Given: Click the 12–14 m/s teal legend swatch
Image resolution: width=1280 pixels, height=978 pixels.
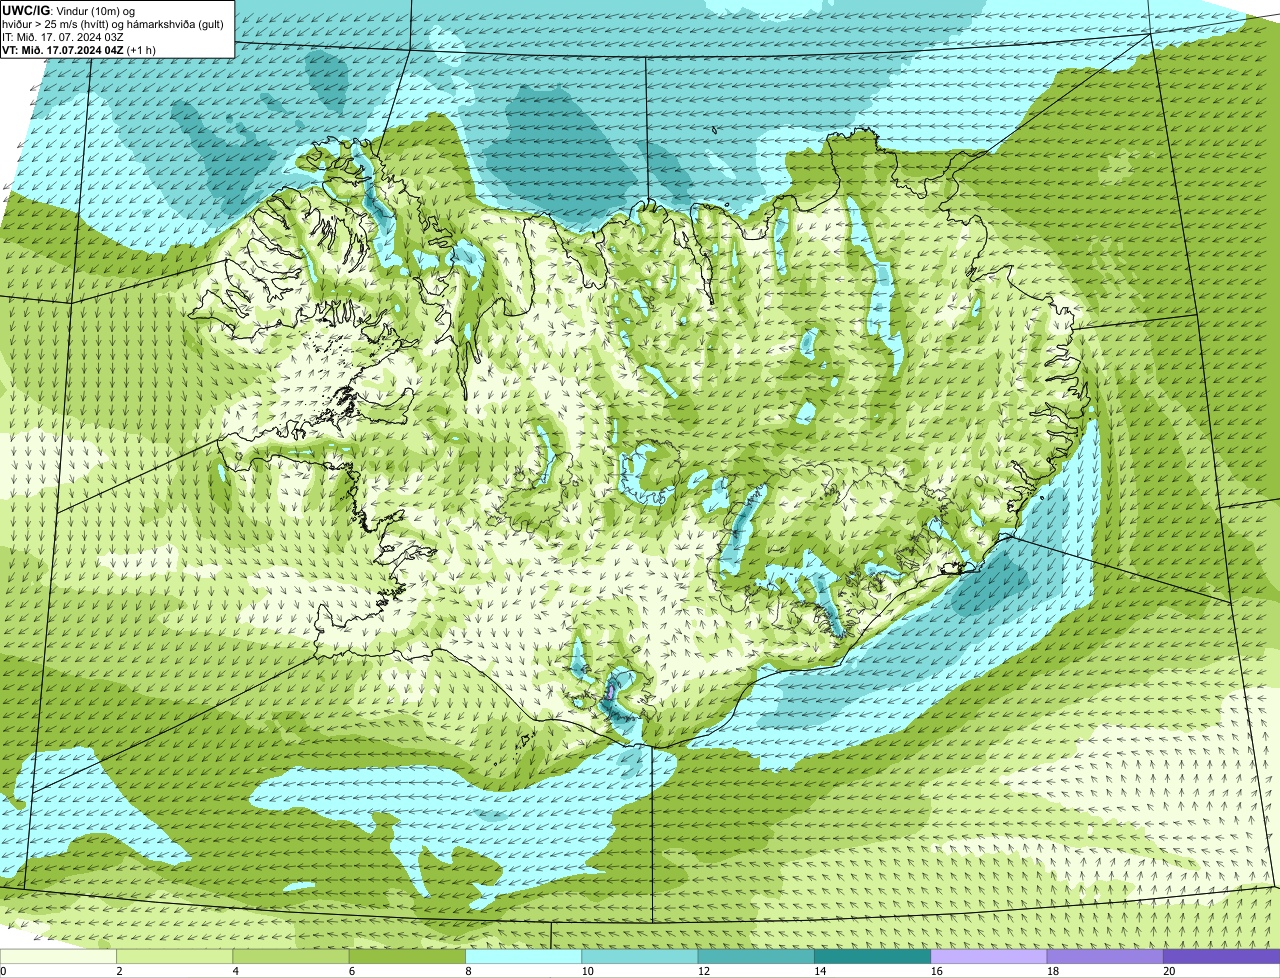Looking at the screenshot, I should click(756, 956).
